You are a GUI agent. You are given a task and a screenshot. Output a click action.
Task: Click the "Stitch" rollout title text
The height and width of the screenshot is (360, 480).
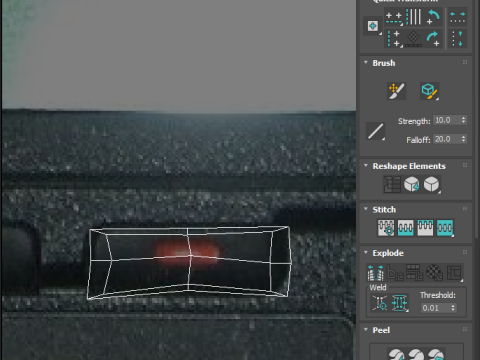click(x=384, y=210)
